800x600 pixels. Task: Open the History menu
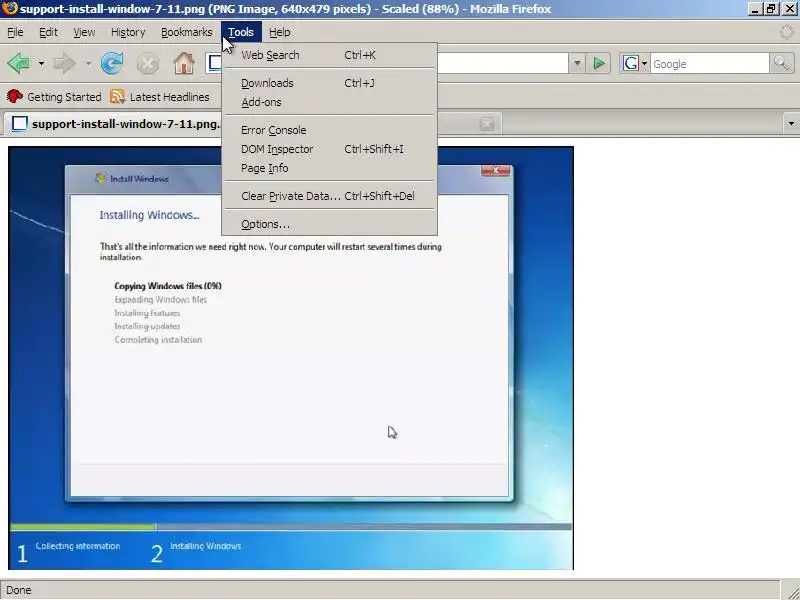(128, 32)
